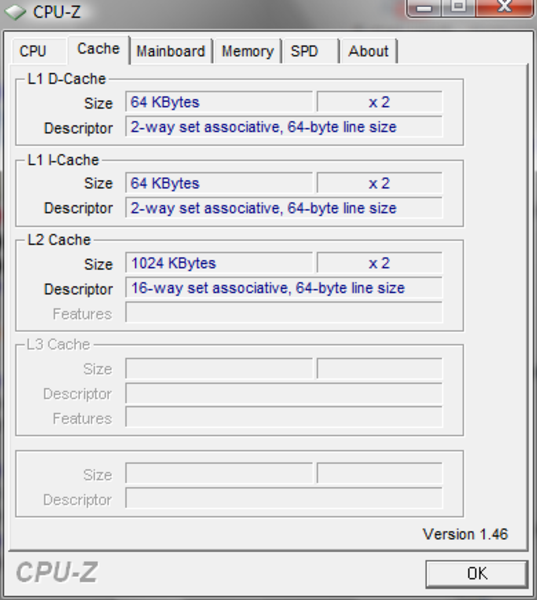This screenshot has width=537, height=600.
Task: Click the Version 1.46 text
Action: coord(465,534)
